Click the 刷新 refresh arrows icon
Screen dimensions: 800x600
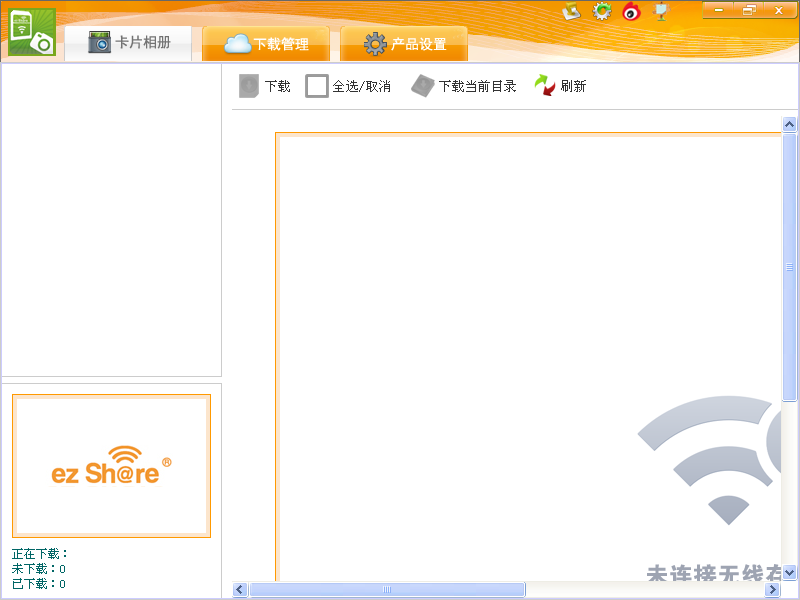(544, 85)
